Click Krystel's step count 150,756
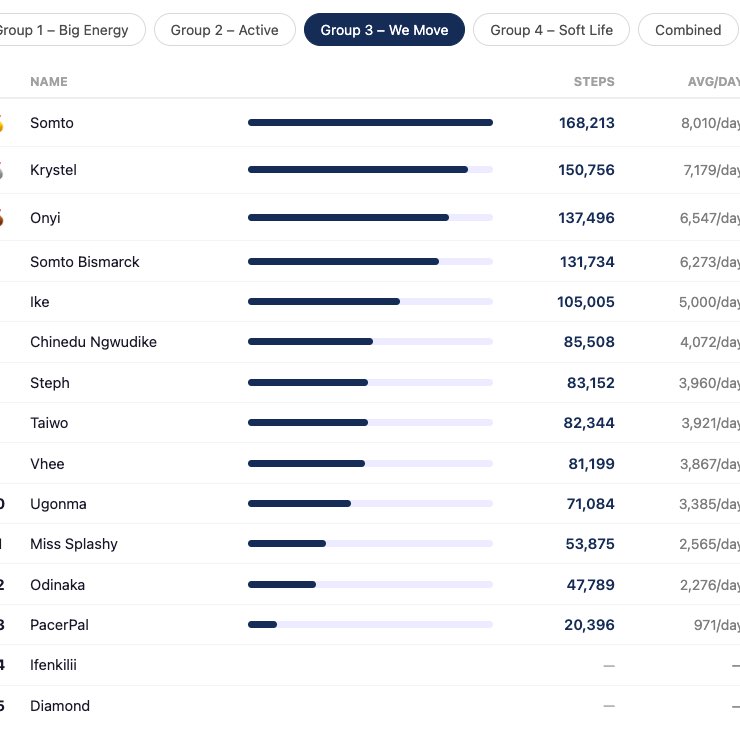Image resolution: width=740 pixels, height=739 pixels. click(x=586, y=170)
